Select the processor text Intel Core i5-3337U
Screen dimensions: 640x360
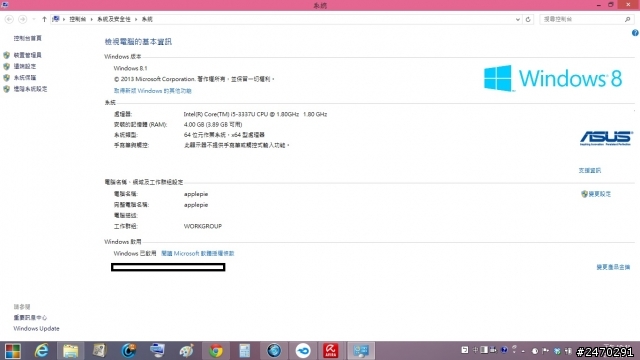click(x=255, y=114)
